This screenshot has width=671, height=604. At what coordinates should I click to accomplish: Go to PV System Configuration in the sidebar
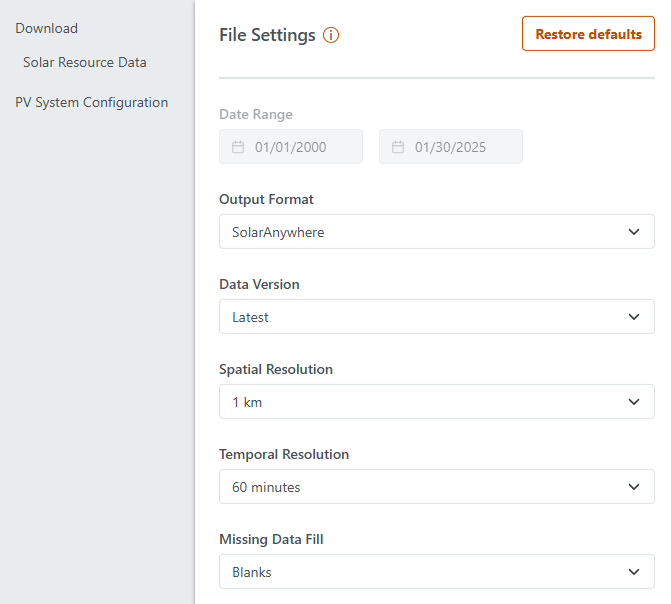[x=91, y=102]
